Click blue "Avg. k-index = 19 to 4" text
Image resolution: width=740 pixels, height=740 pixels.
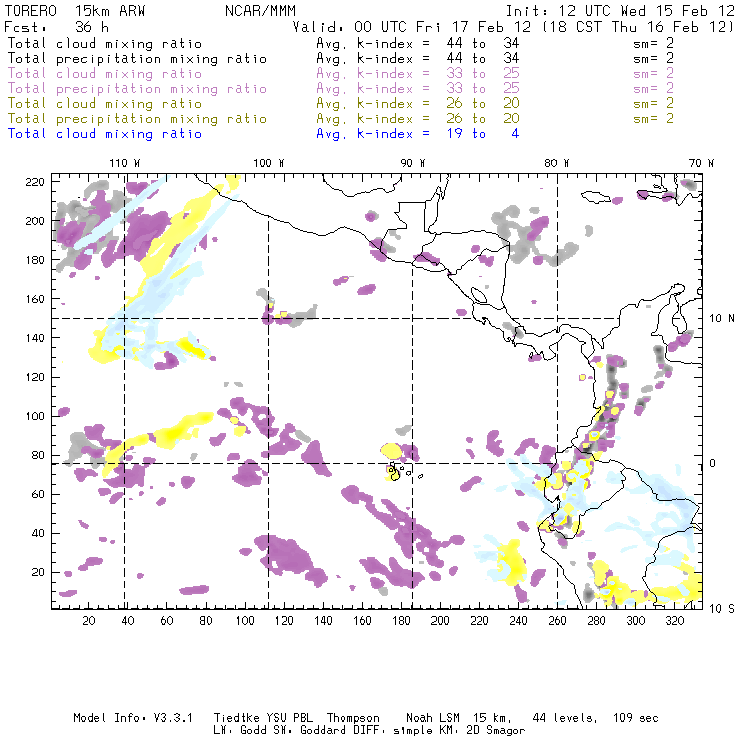(418, 134)
